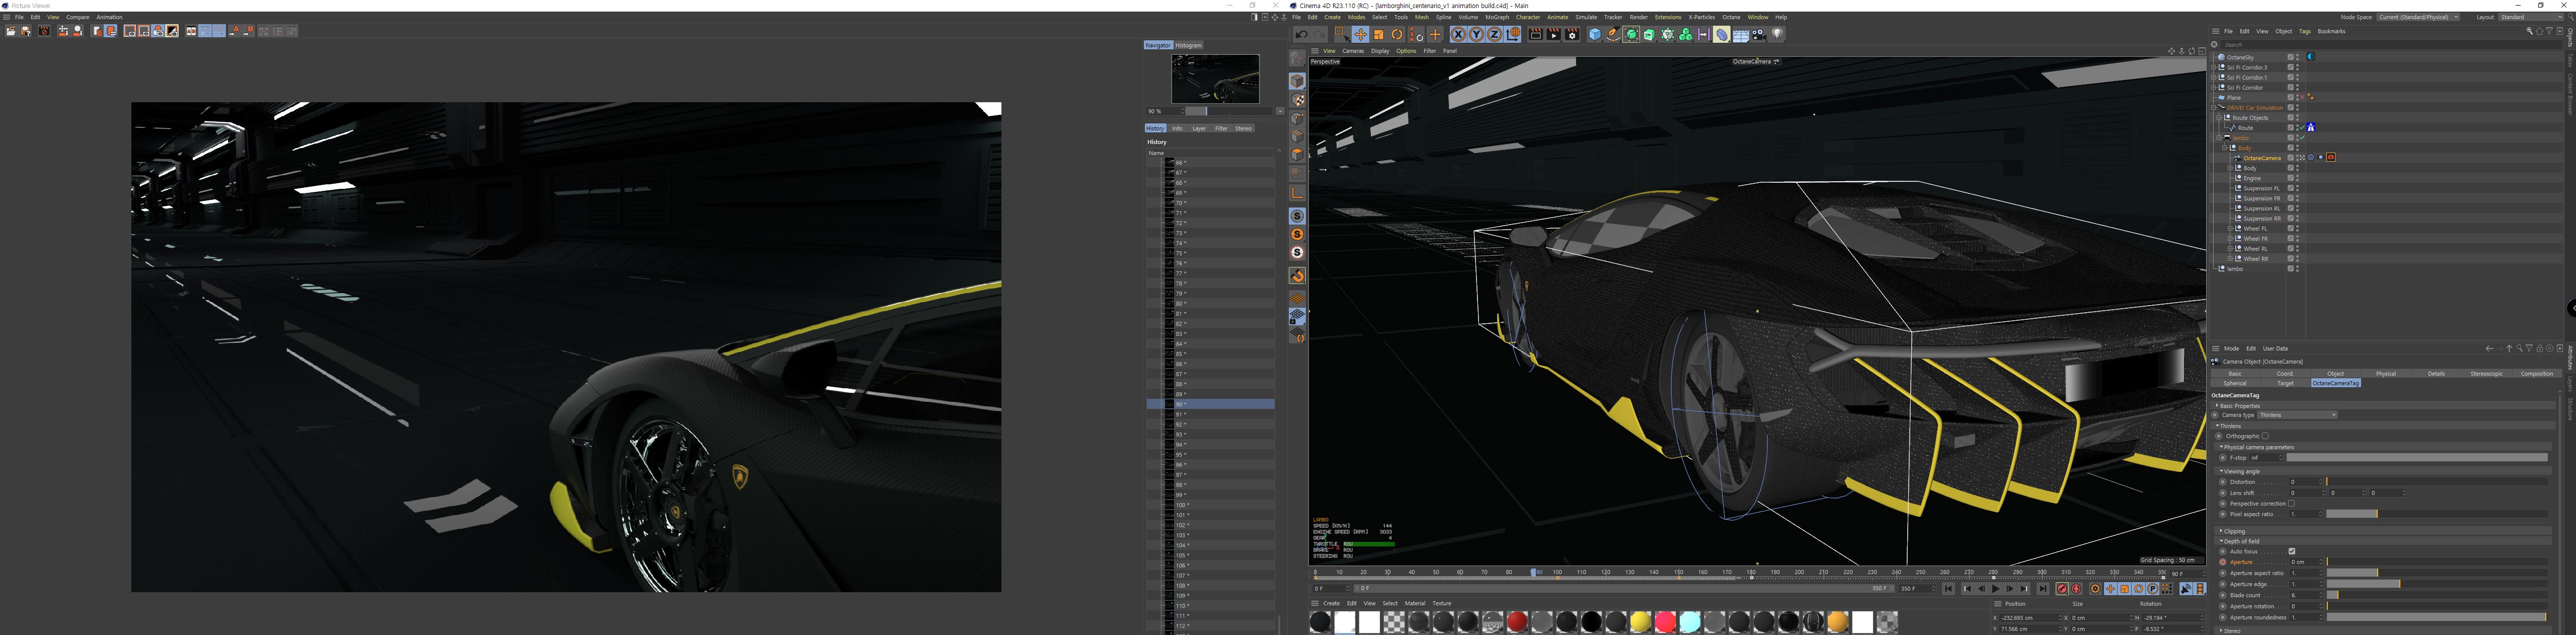Click Make Editable icon in left palette

1297,58
